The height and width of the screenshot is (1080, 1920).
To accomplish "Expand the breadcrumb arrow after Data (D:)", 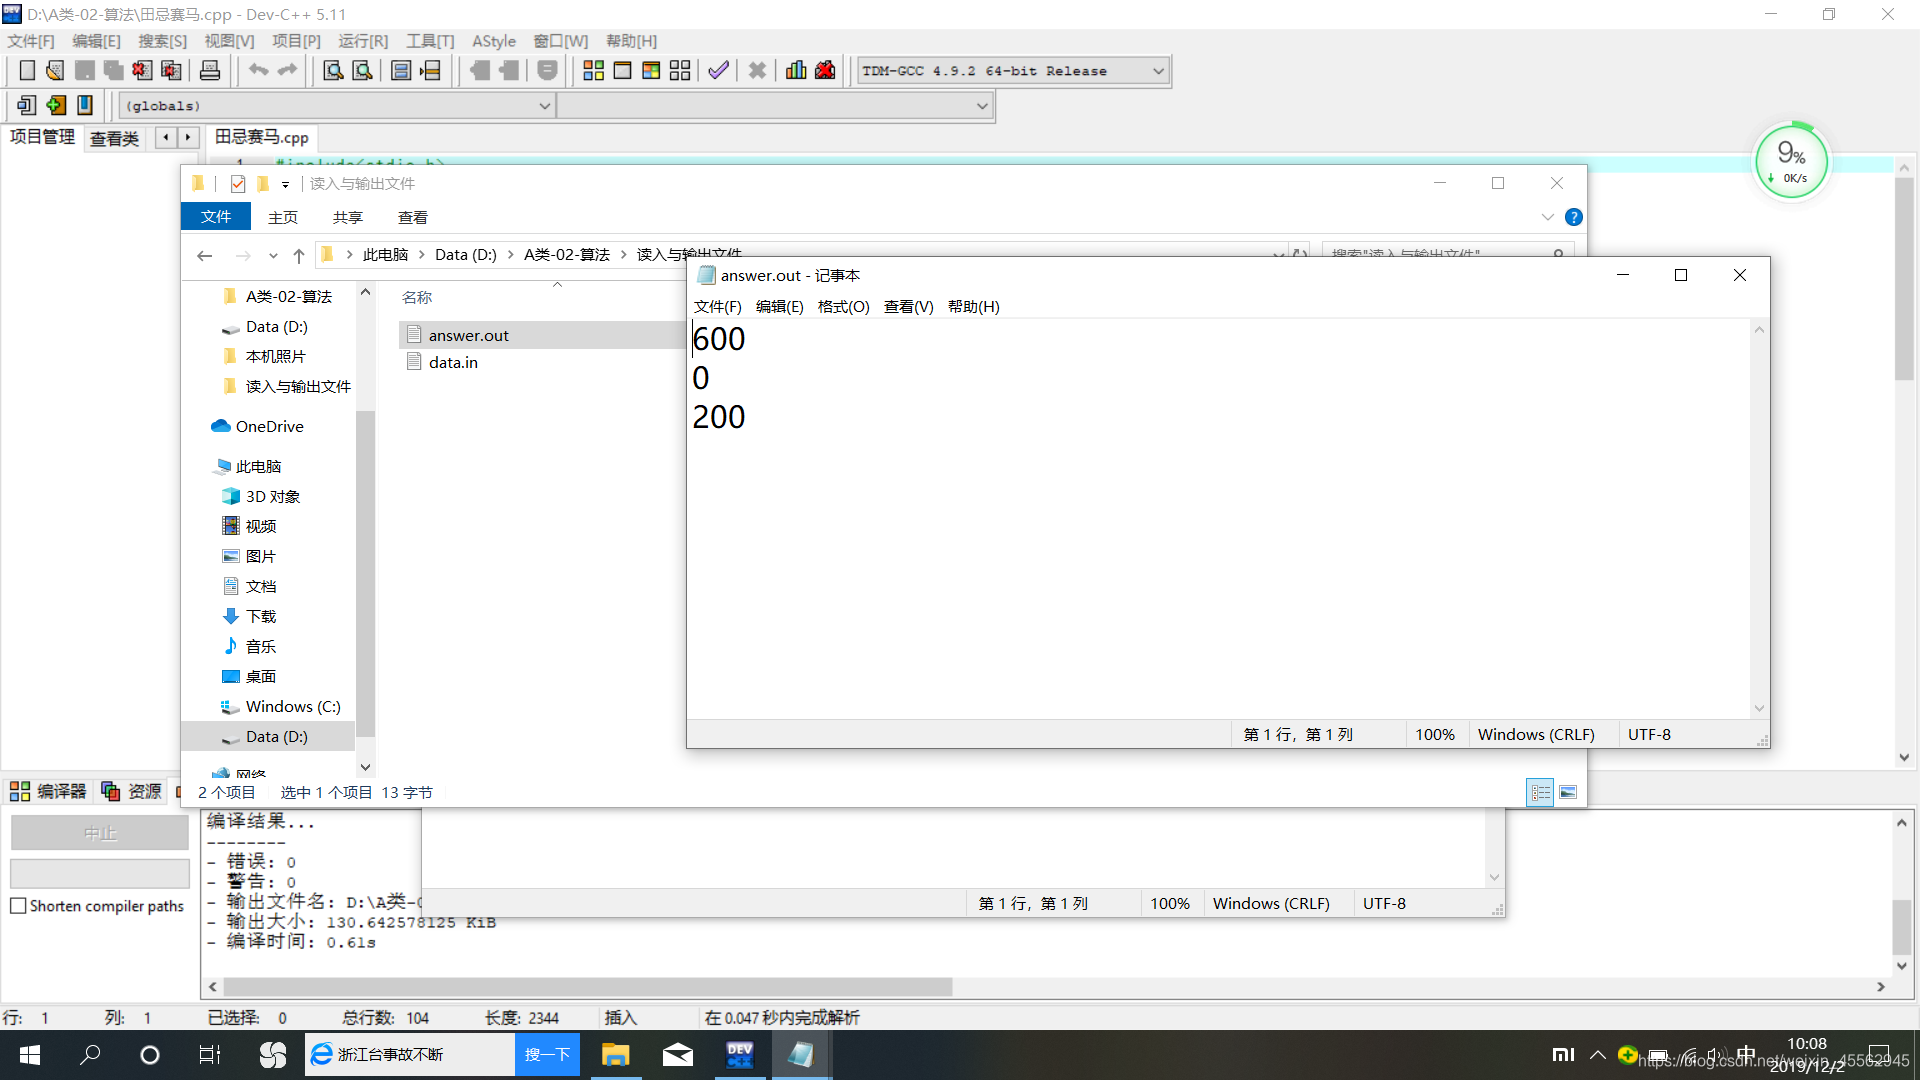I will pos(510,255).
